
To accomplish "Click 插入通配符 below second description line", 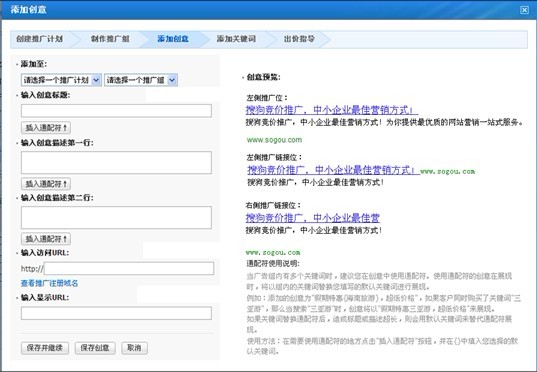I will [46, 239].
